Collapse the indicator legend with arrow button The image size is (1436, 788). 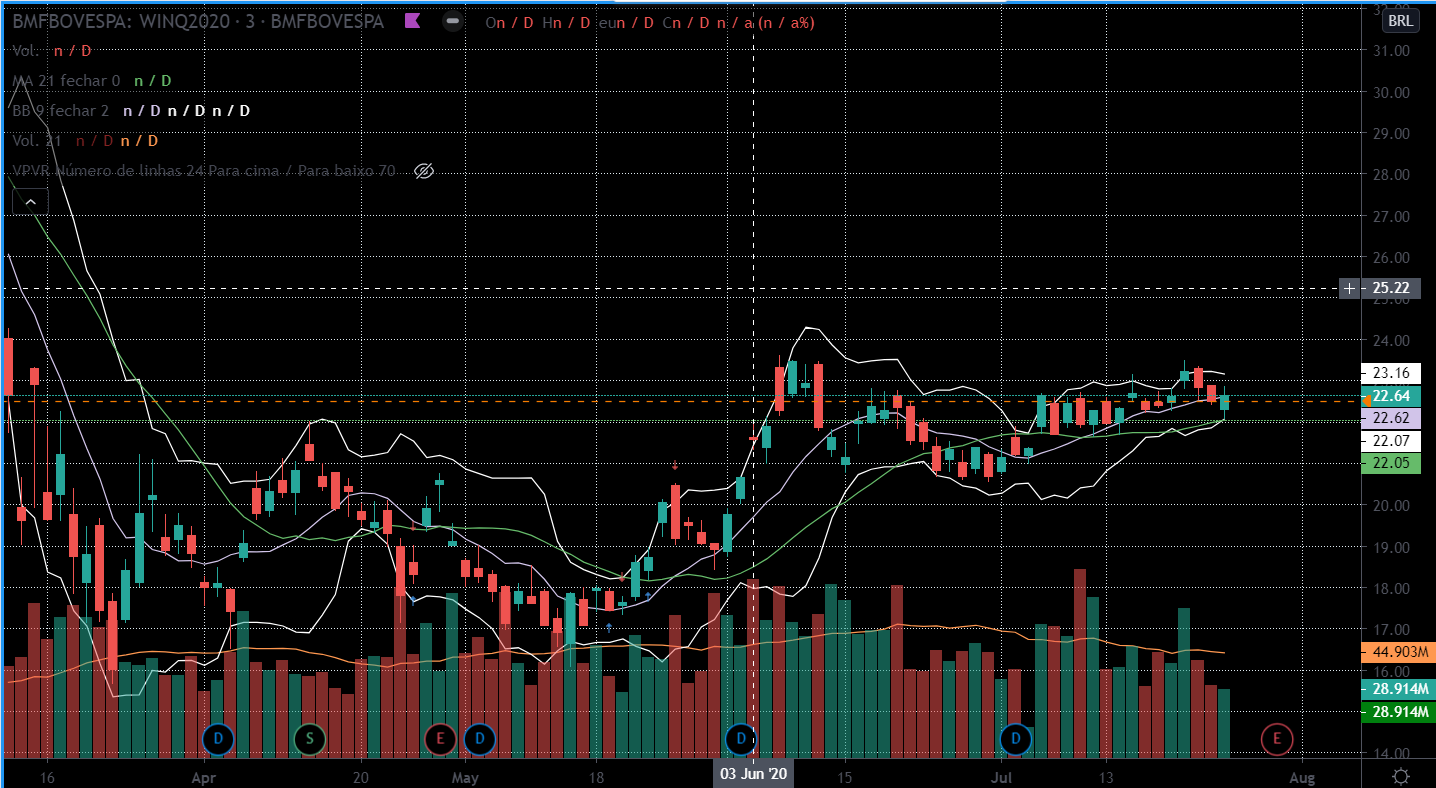(x=31, y=203)
